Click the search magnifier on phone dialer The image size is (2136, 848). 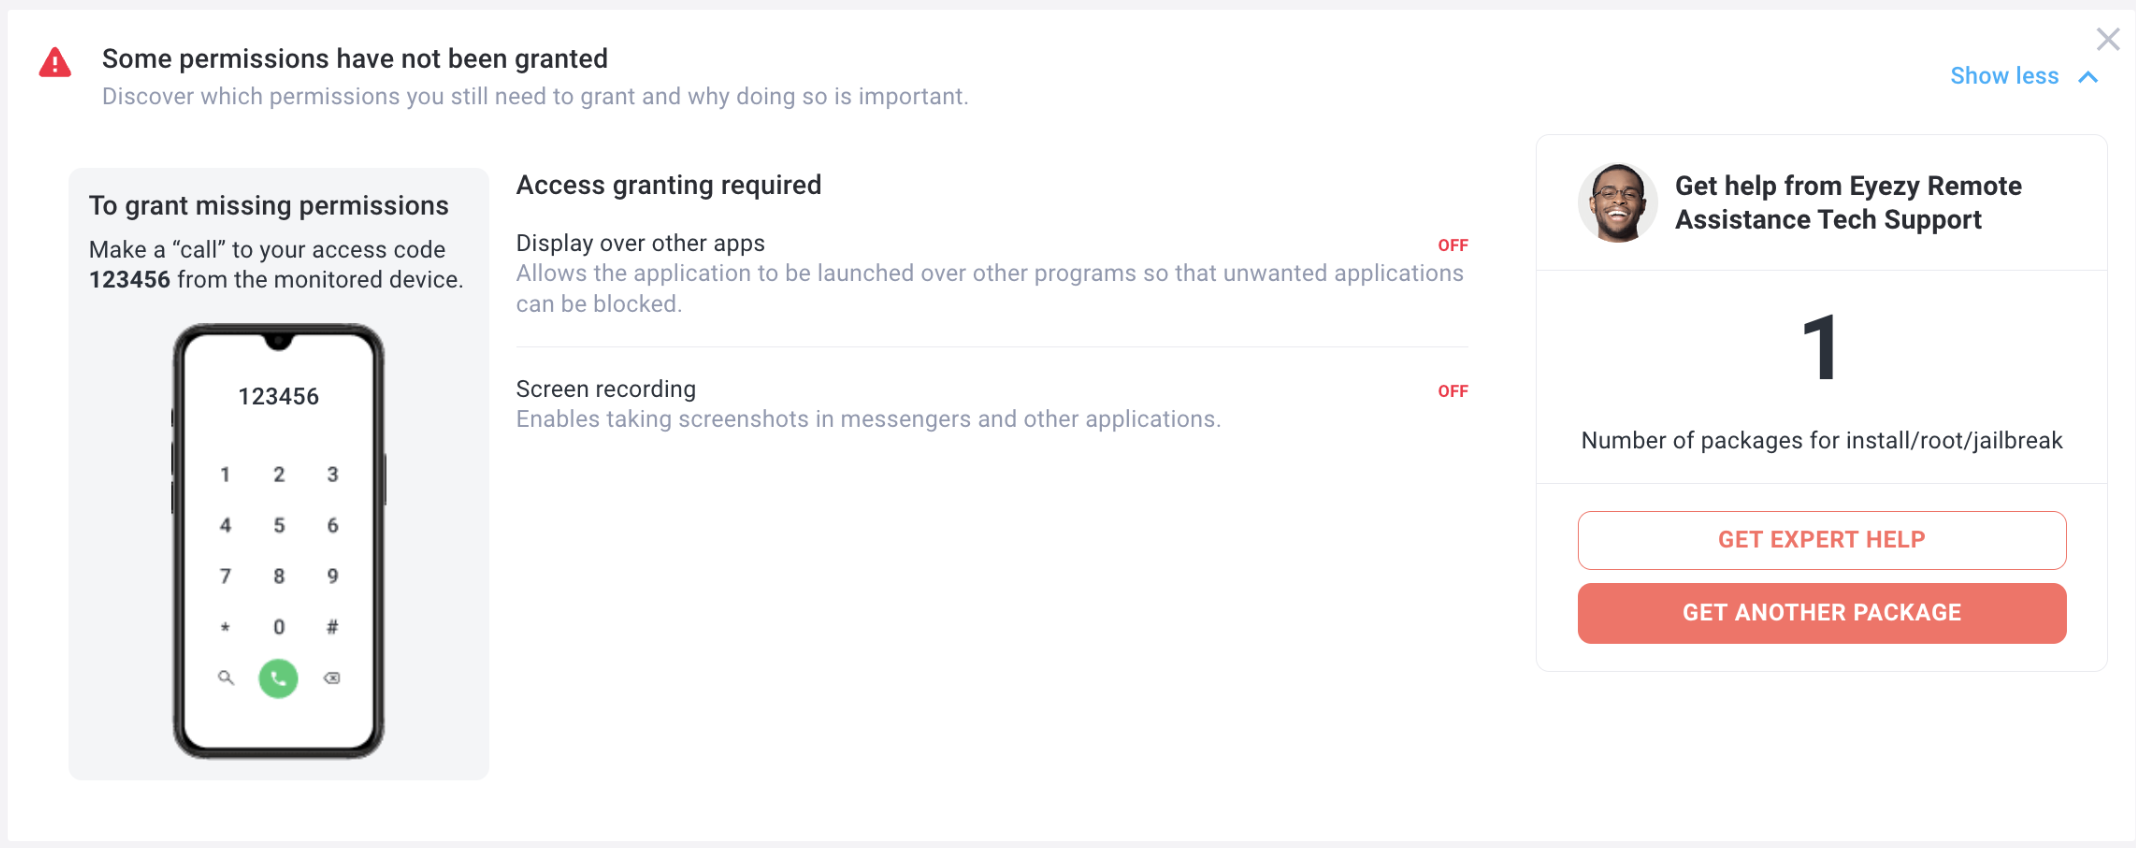pyautogui.click(x=226, y=678)
